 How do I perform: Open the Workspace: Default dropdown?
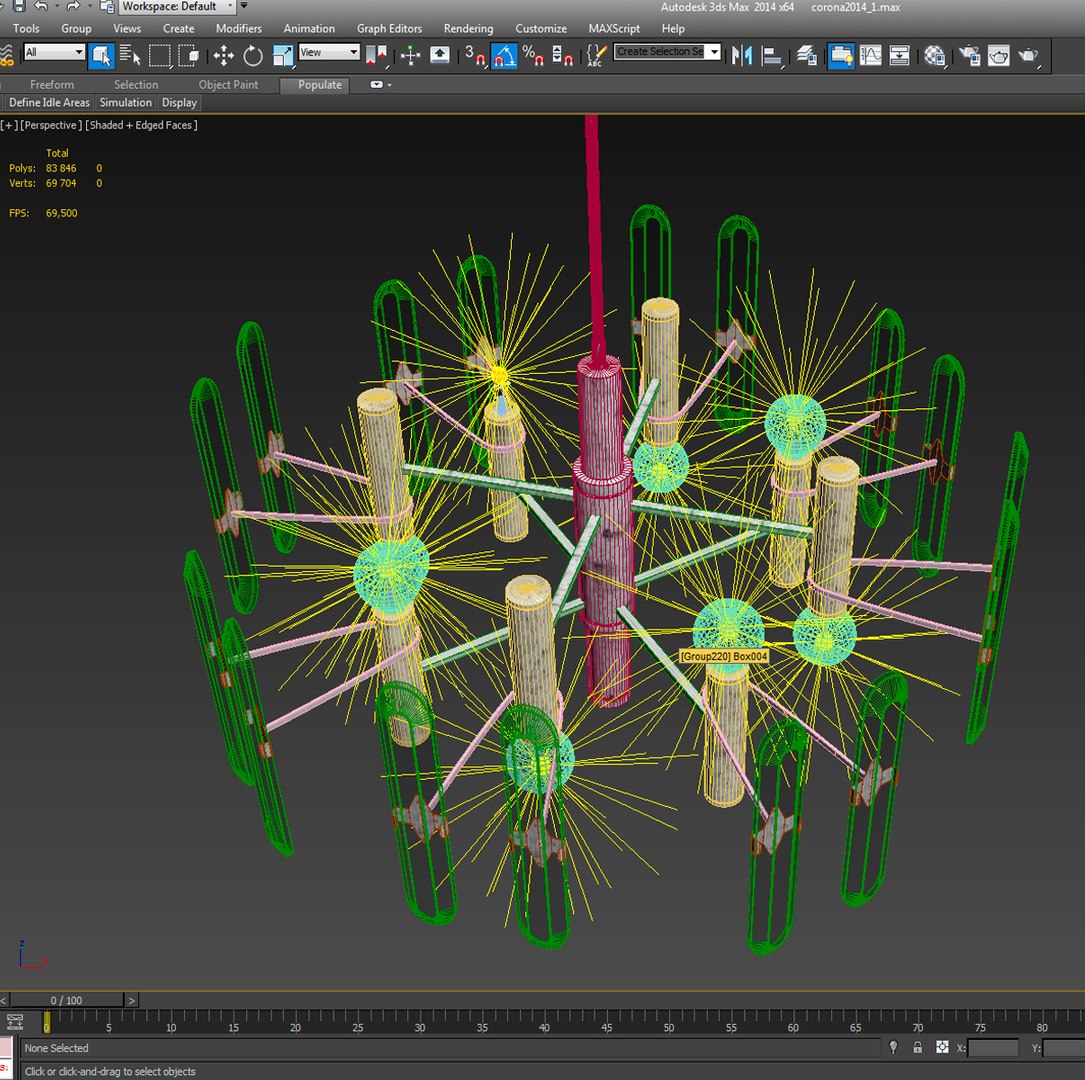tap(178, 6)
